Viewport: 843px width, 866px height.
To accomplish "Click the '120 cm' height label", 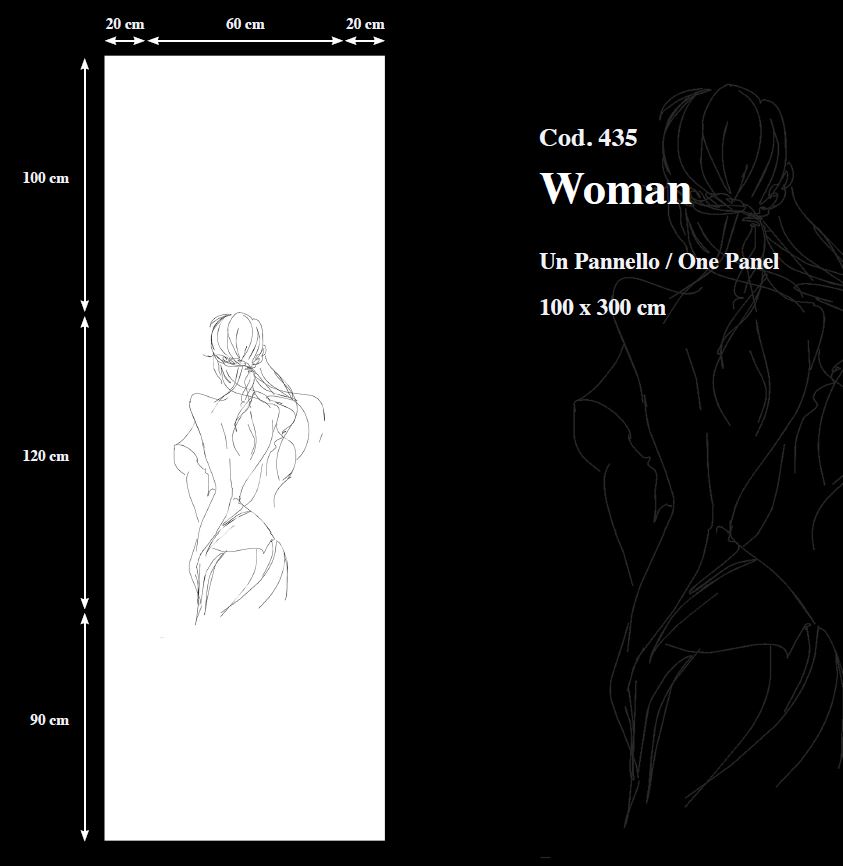I will [46, 456].
